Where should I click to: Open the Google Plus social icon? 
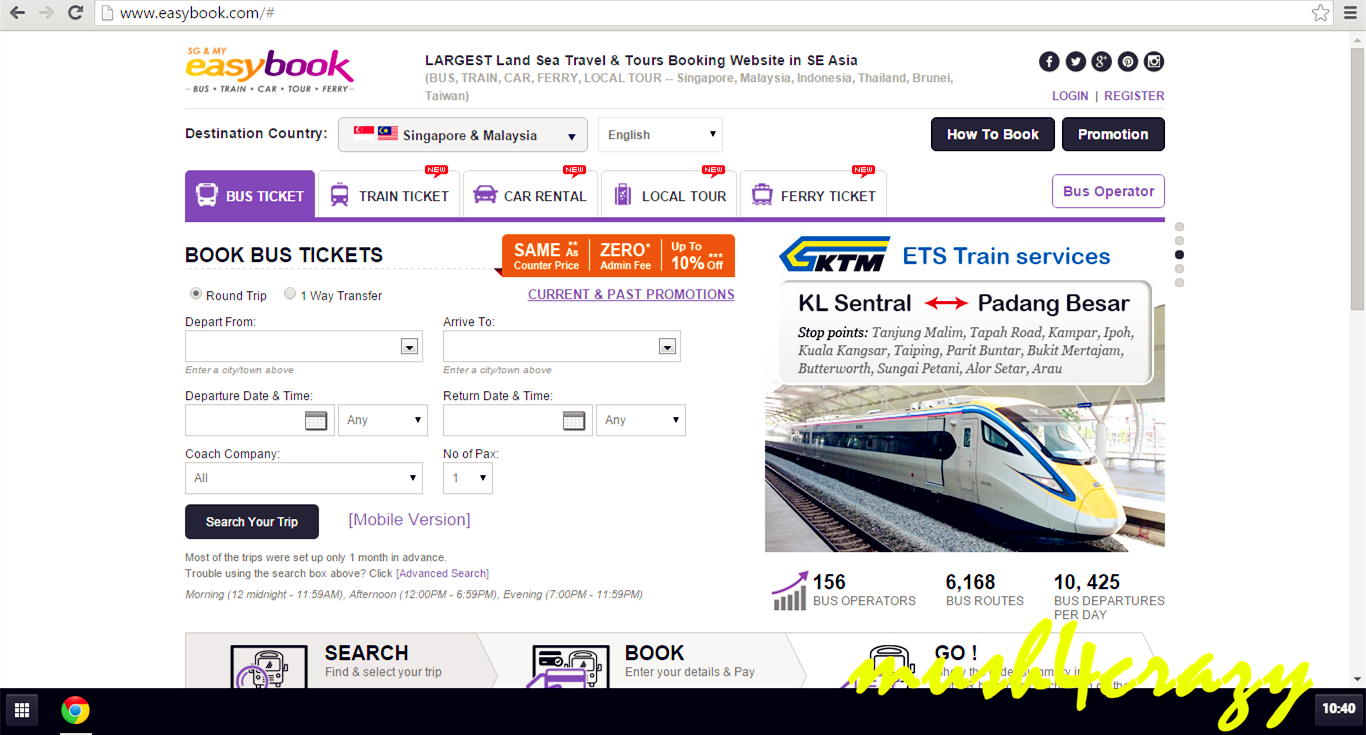[1101, 62]
